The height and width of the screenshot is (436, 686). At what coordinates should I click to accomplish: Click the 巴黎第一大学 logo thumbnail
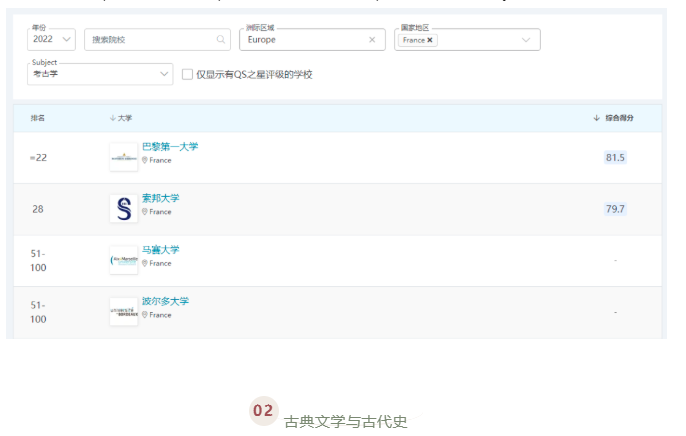(124, 157)
